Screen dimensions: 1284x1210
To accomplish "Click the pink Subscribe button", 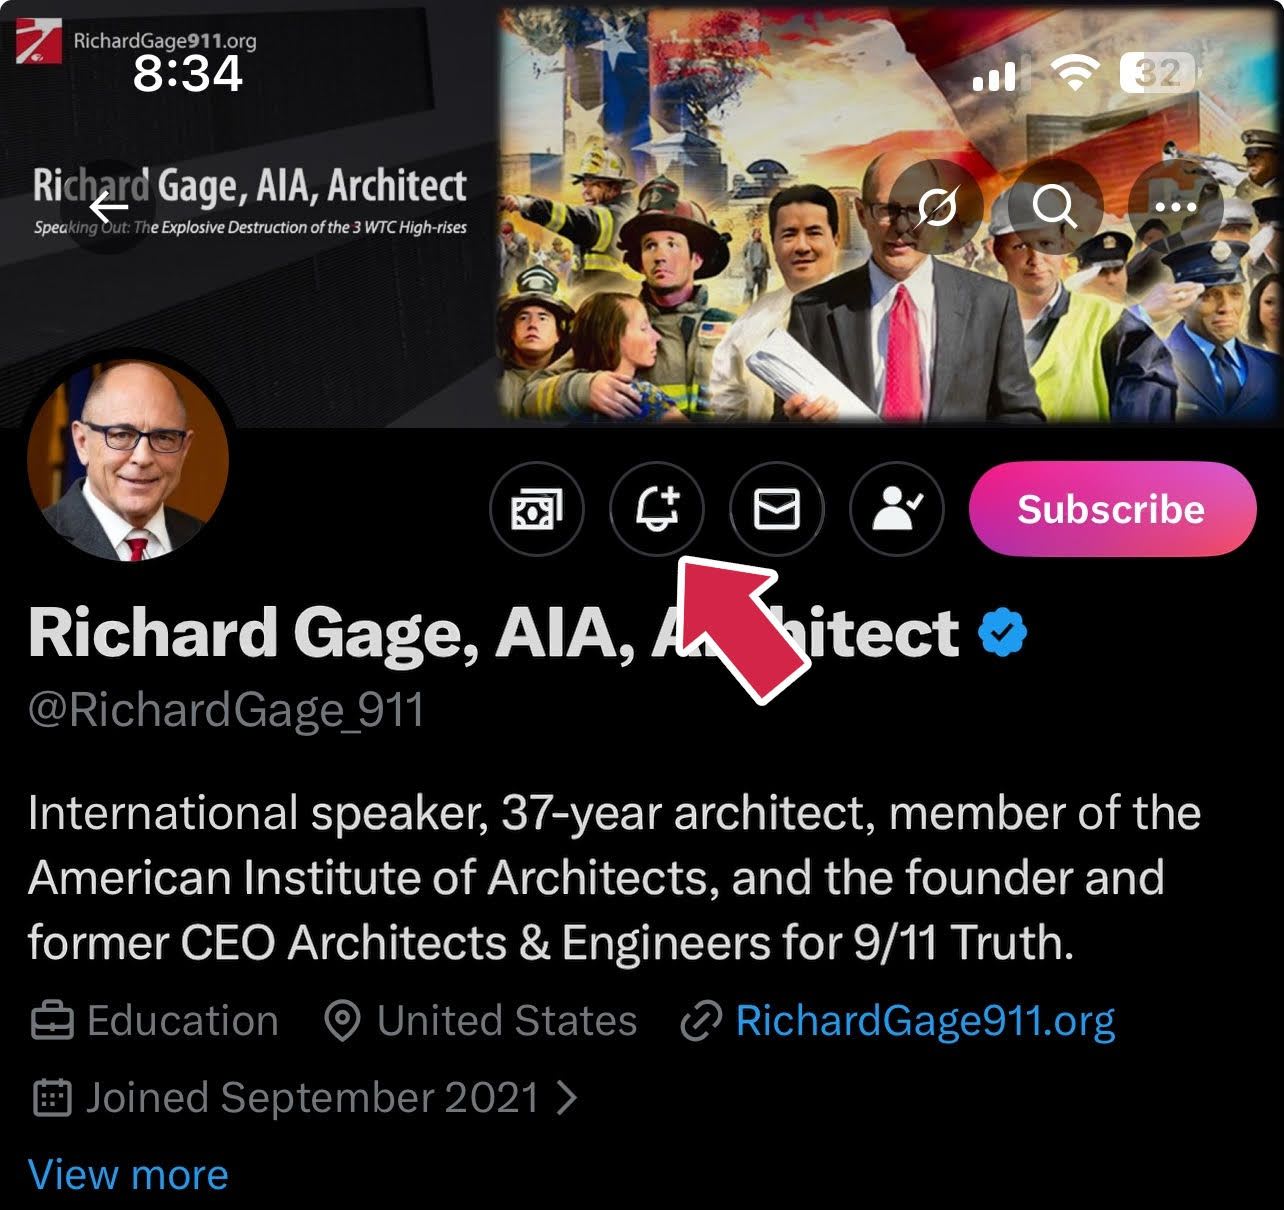I will [1112, 509].
